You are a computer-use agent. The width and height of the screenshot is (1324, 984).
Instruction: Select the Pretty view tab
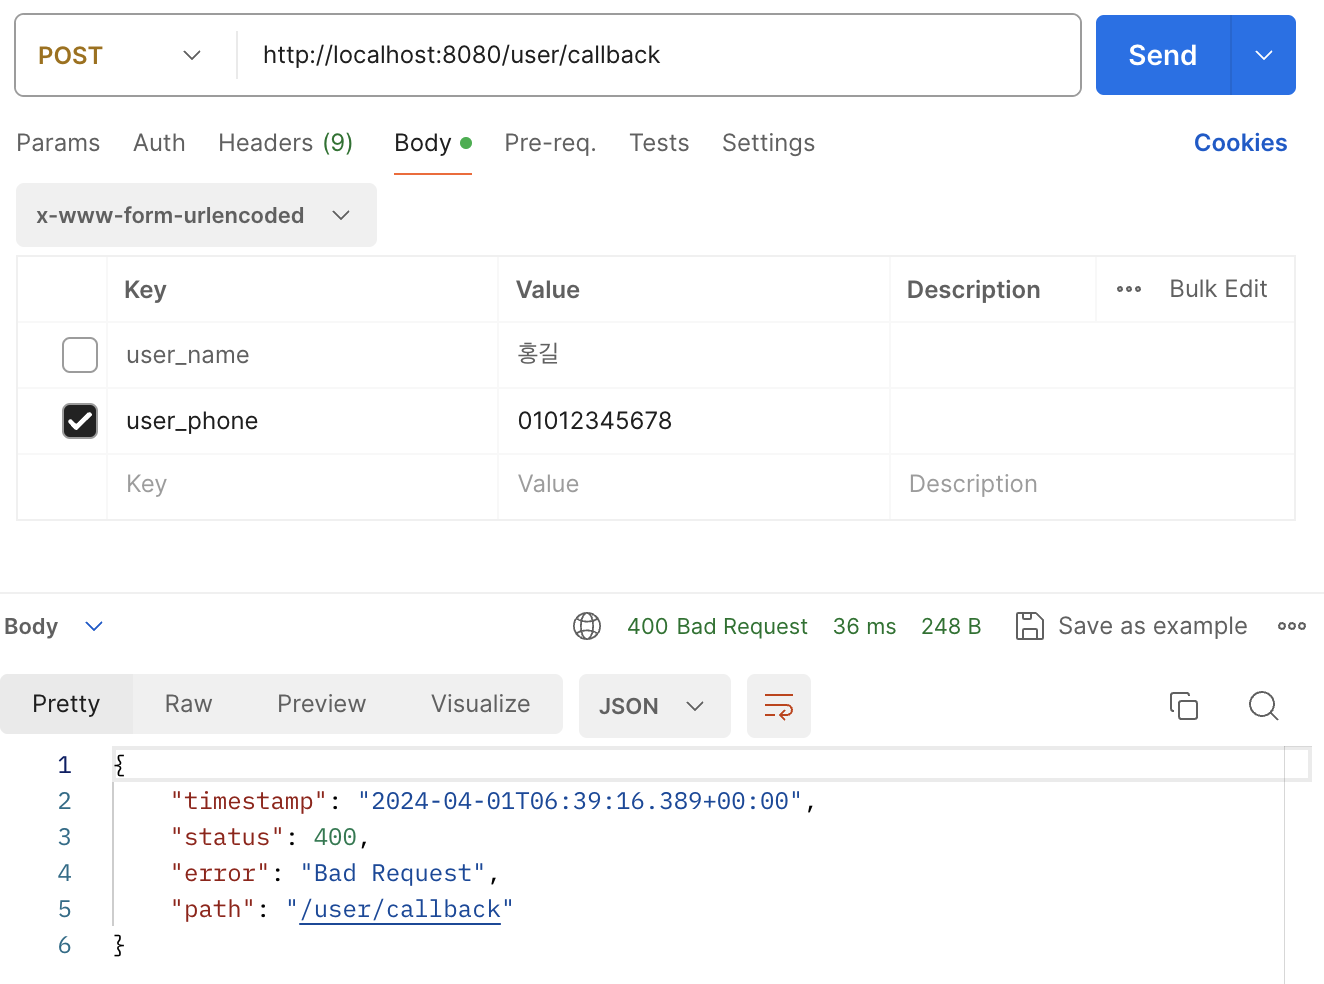[x=66, y=704]
